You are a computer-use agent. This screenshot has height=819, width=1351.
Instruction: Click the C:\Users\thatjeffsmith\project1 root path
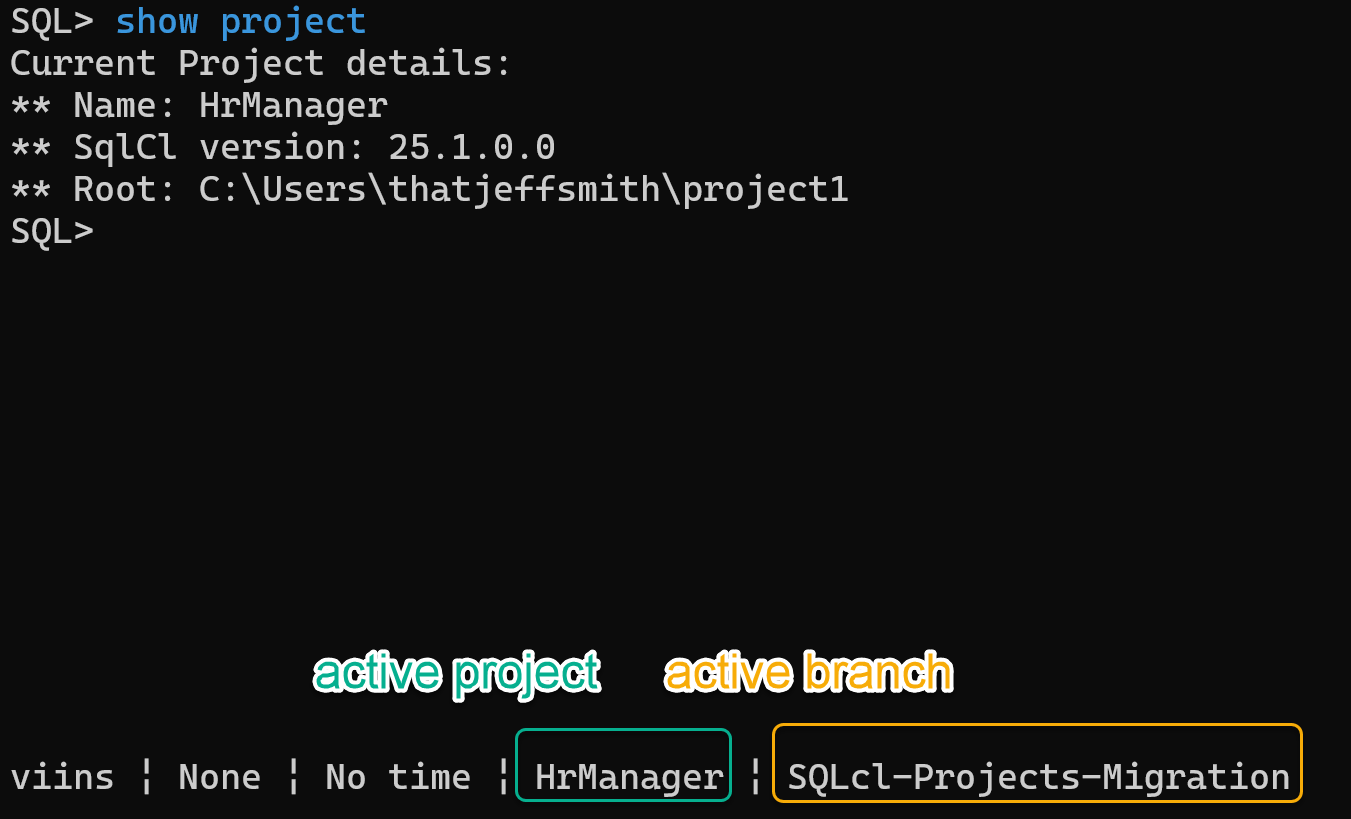524,189
